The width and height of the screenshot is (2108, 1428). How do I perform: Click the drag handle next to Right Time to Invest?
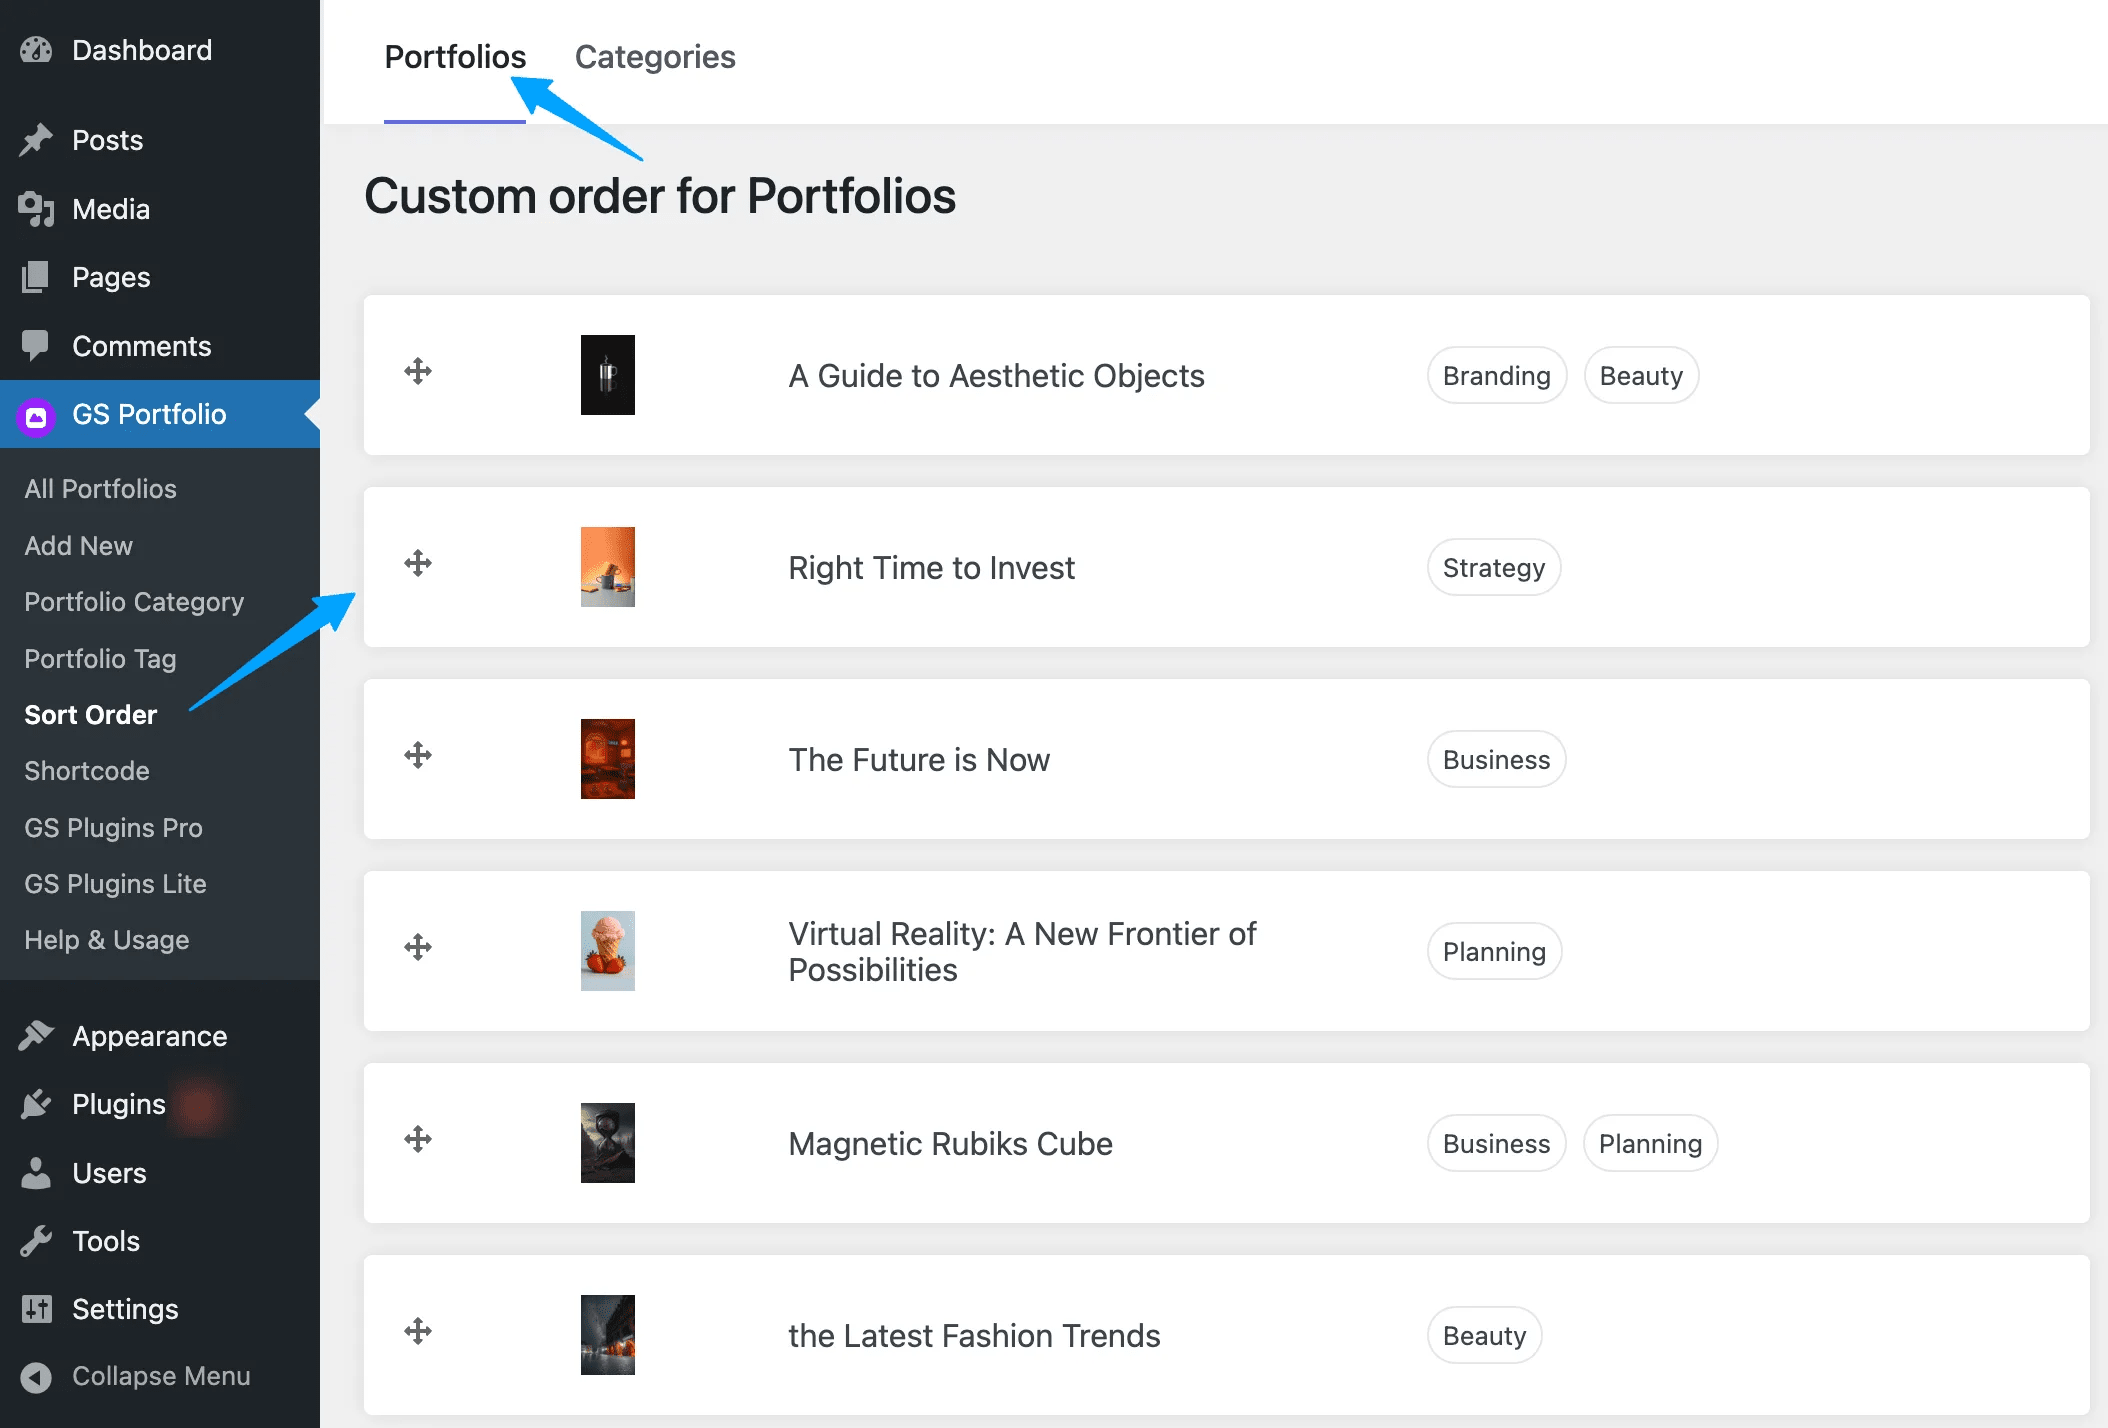pyautogui.click(x=418, y=565)
